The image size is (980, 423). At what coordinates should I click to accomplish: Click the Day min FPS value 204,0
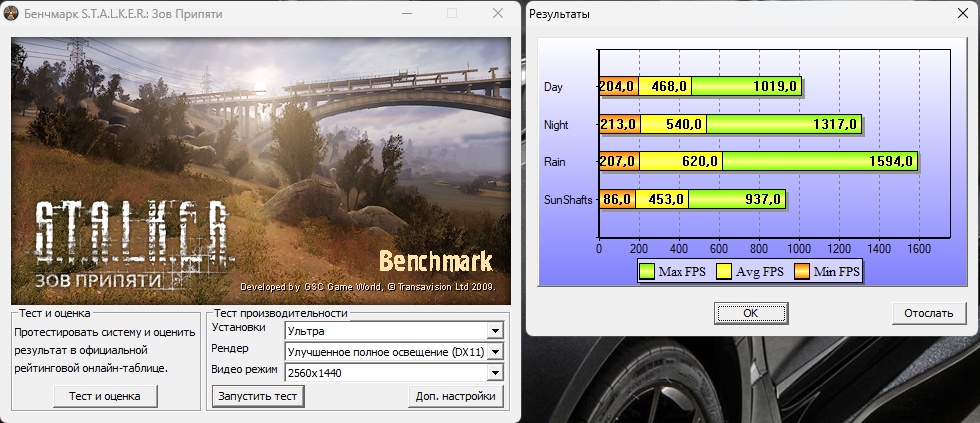(618, 87)
